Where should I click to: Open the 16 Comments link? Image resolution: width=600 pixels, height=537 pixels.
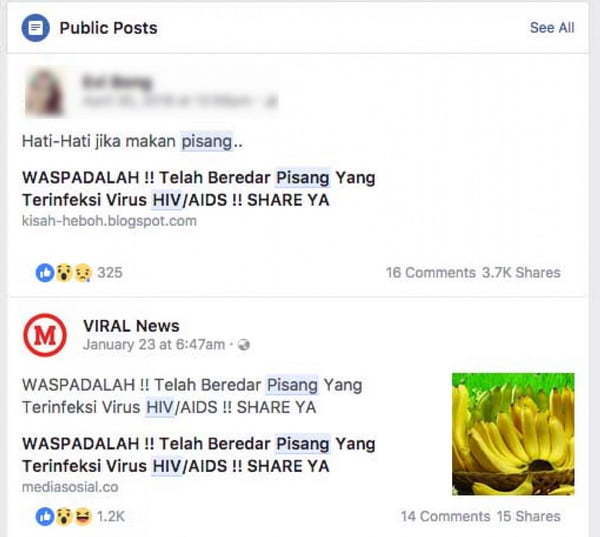coord(430,273)
